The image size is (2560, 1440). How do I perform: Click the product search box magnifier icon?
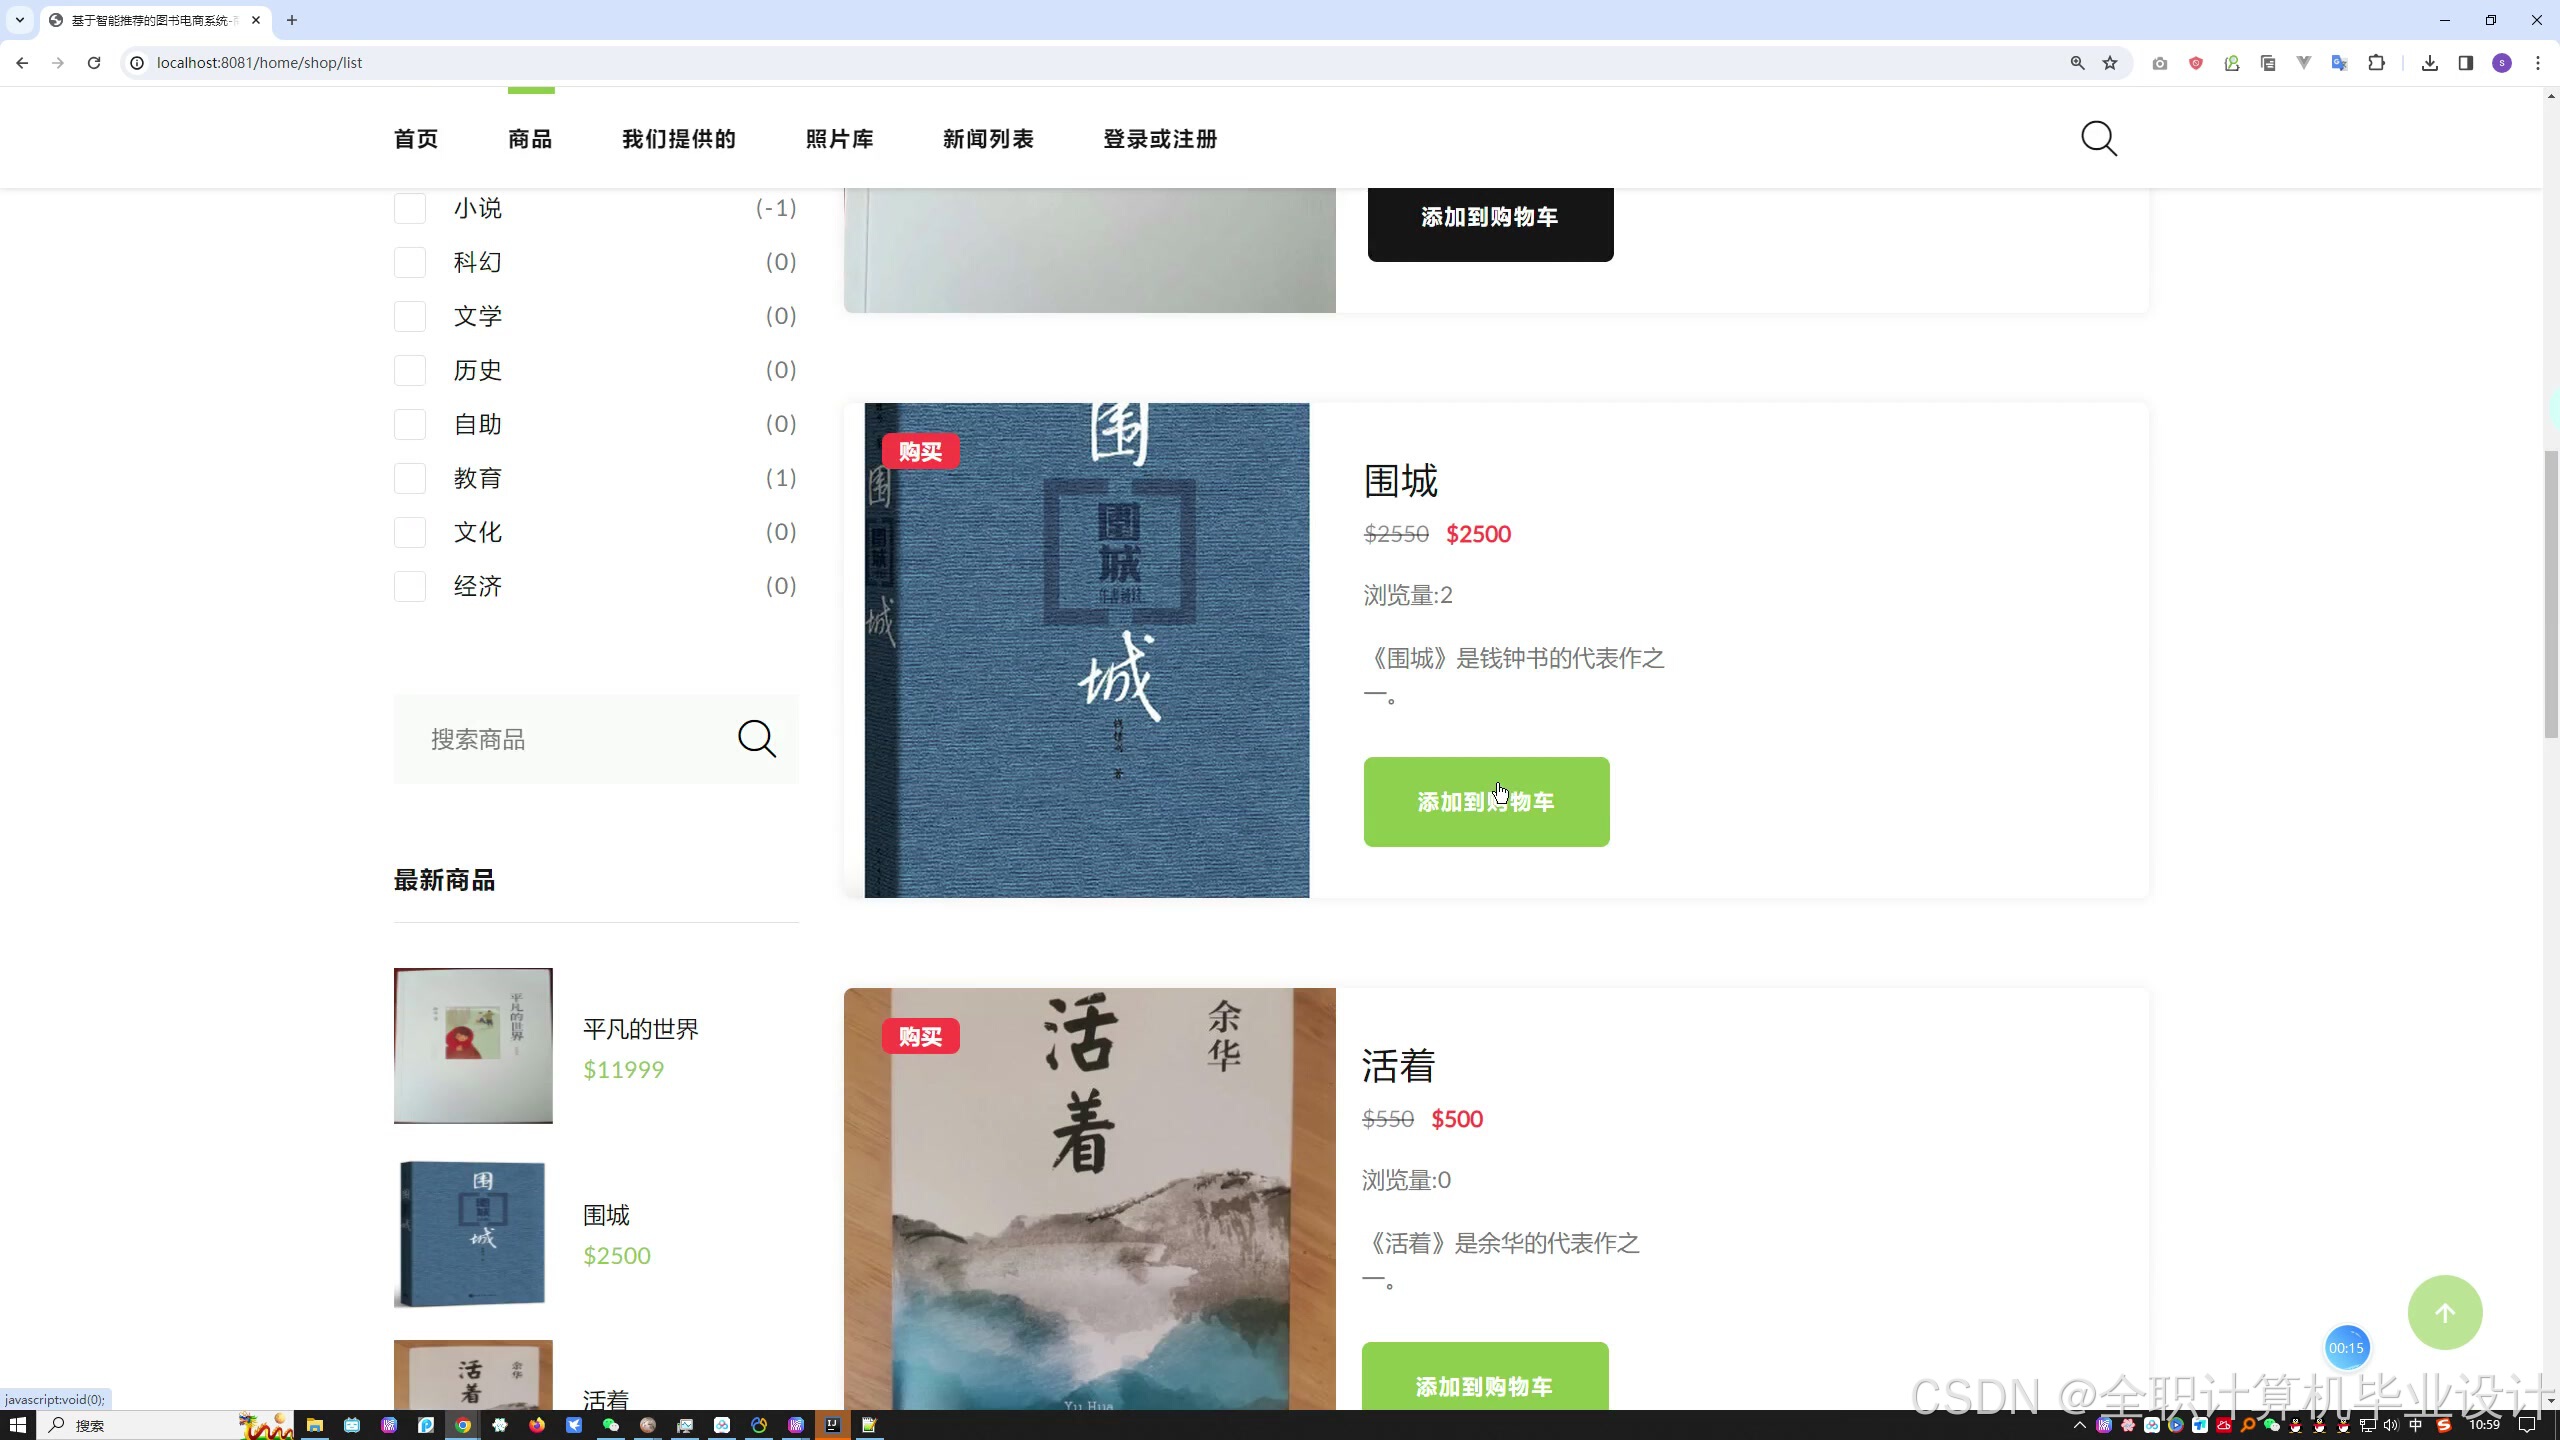(757, 739)
